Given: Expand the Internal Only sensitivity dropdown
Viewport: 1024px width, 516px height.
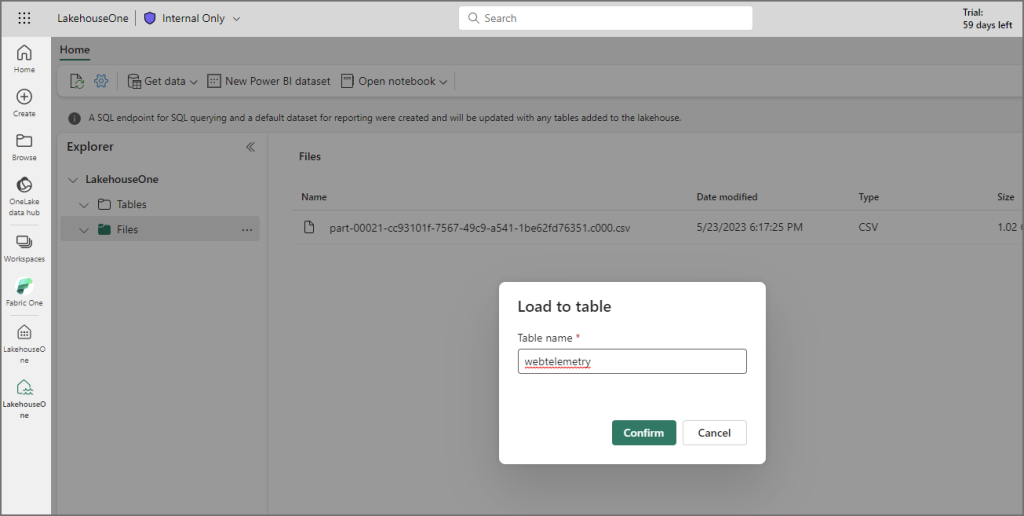Looking at the screenshot, I should [x=236, y=19].
